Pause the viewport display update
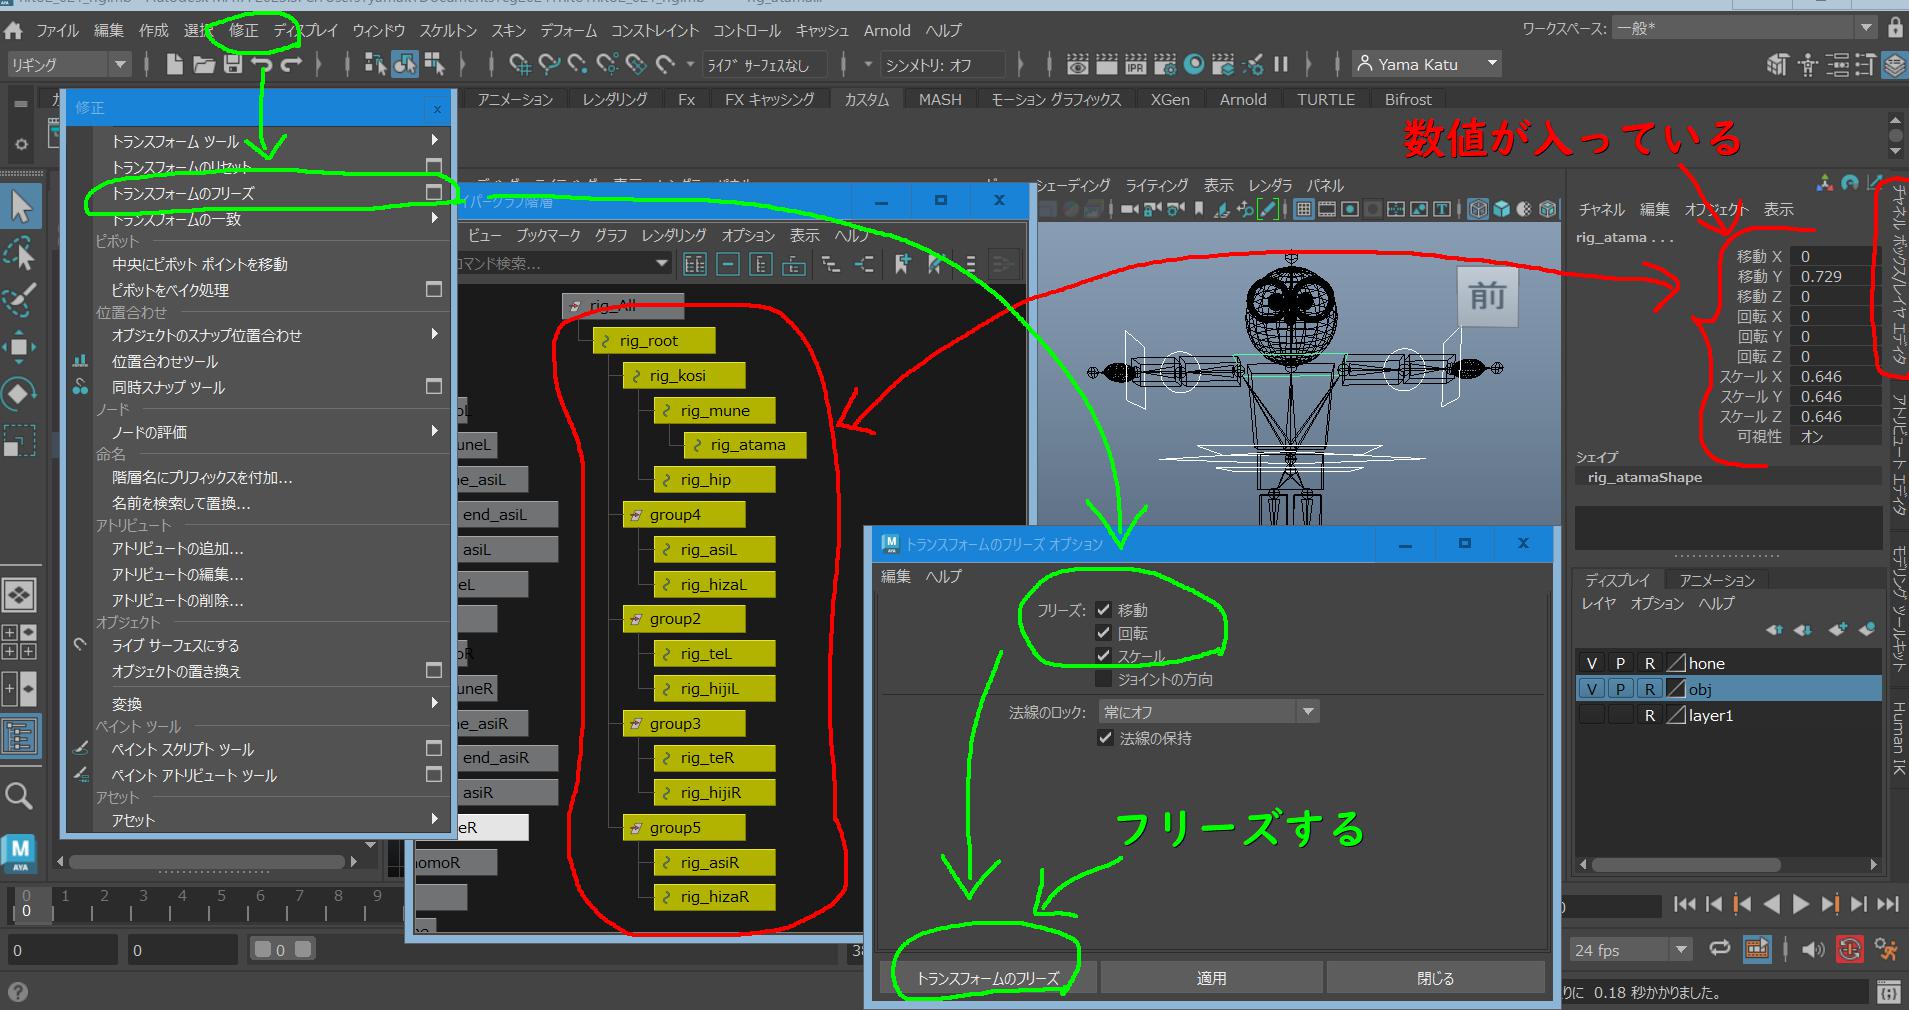Image resolution: width=1909 pixels, height=1010 pixels. click(x=1281, y=65)
